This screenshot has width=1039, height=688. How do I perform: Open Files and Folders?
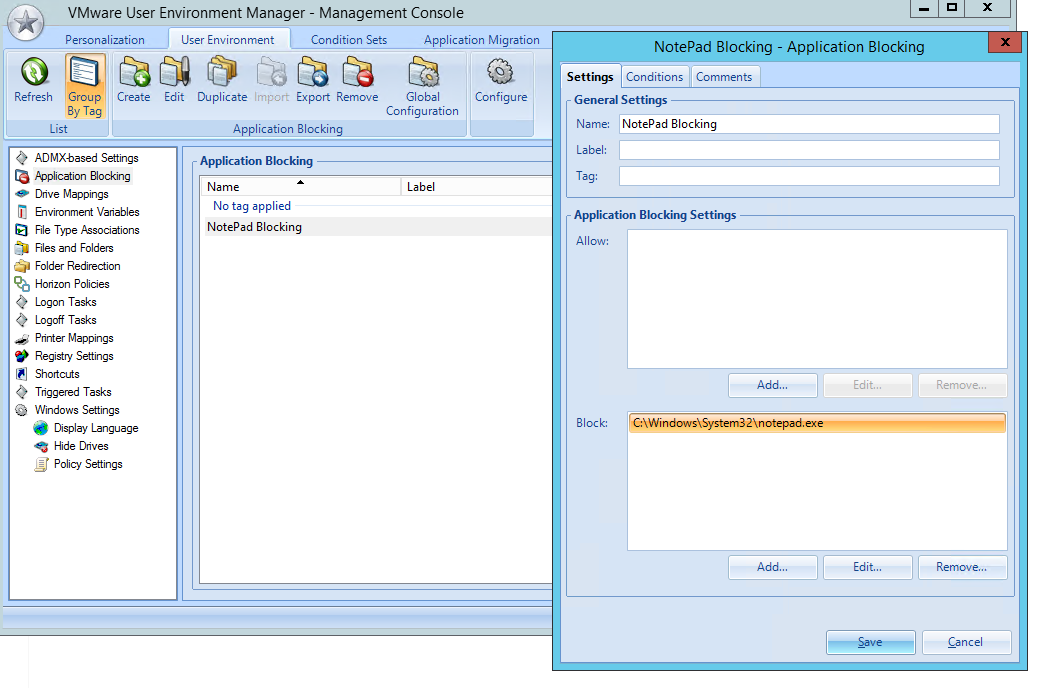(x=74, y=247)
